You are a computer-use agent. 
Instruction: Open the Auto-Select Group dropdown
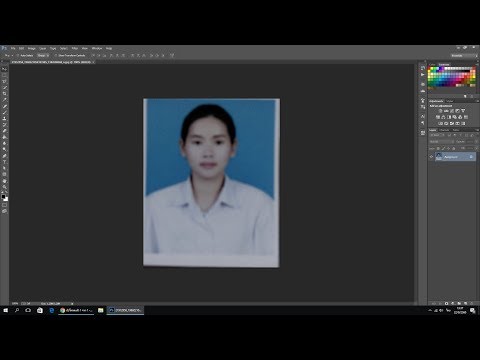pyautogui.click(x=43, y=55)
